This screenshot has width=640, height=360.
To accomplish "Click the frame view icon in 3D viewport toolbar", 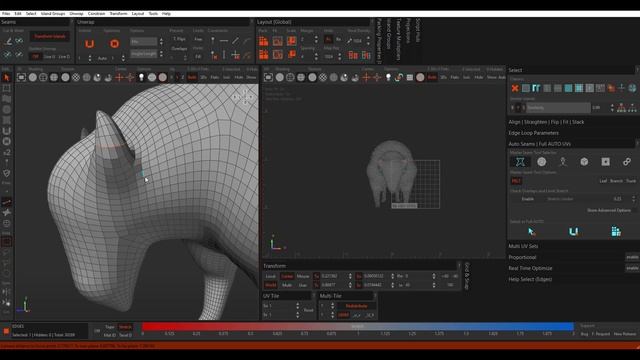I will tap(22, 77).
